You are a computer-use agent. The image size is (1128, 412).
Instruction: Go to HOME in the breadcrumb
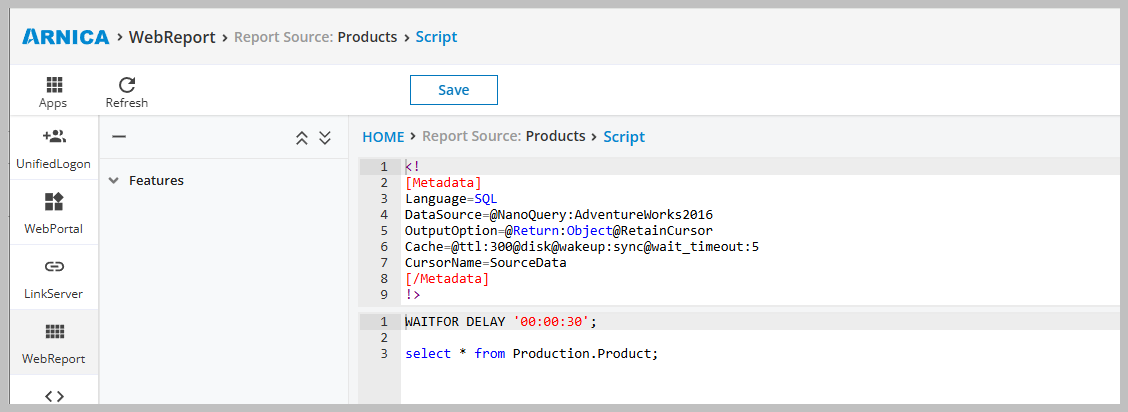[x=383, y=137]
